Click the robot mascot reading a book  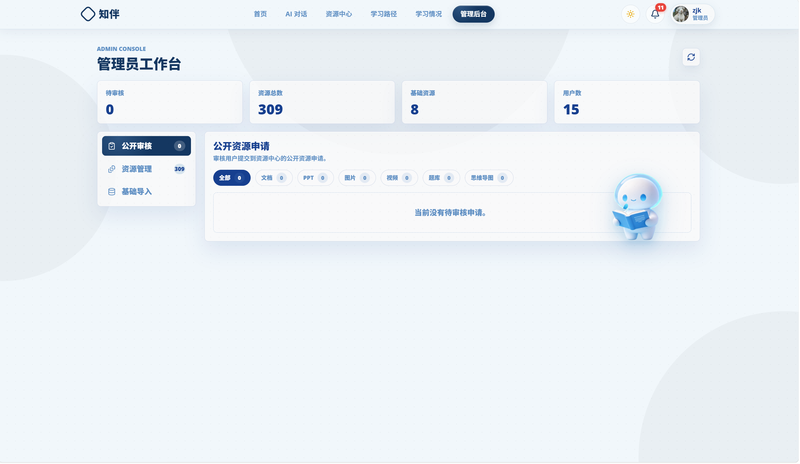(637, 207)
